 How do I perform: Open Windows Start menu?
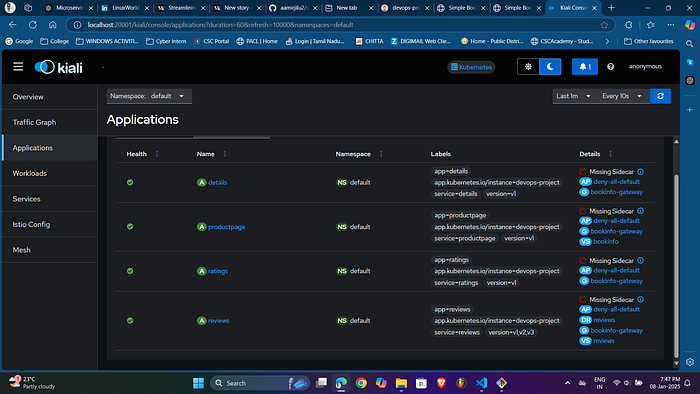coord(198,383)
